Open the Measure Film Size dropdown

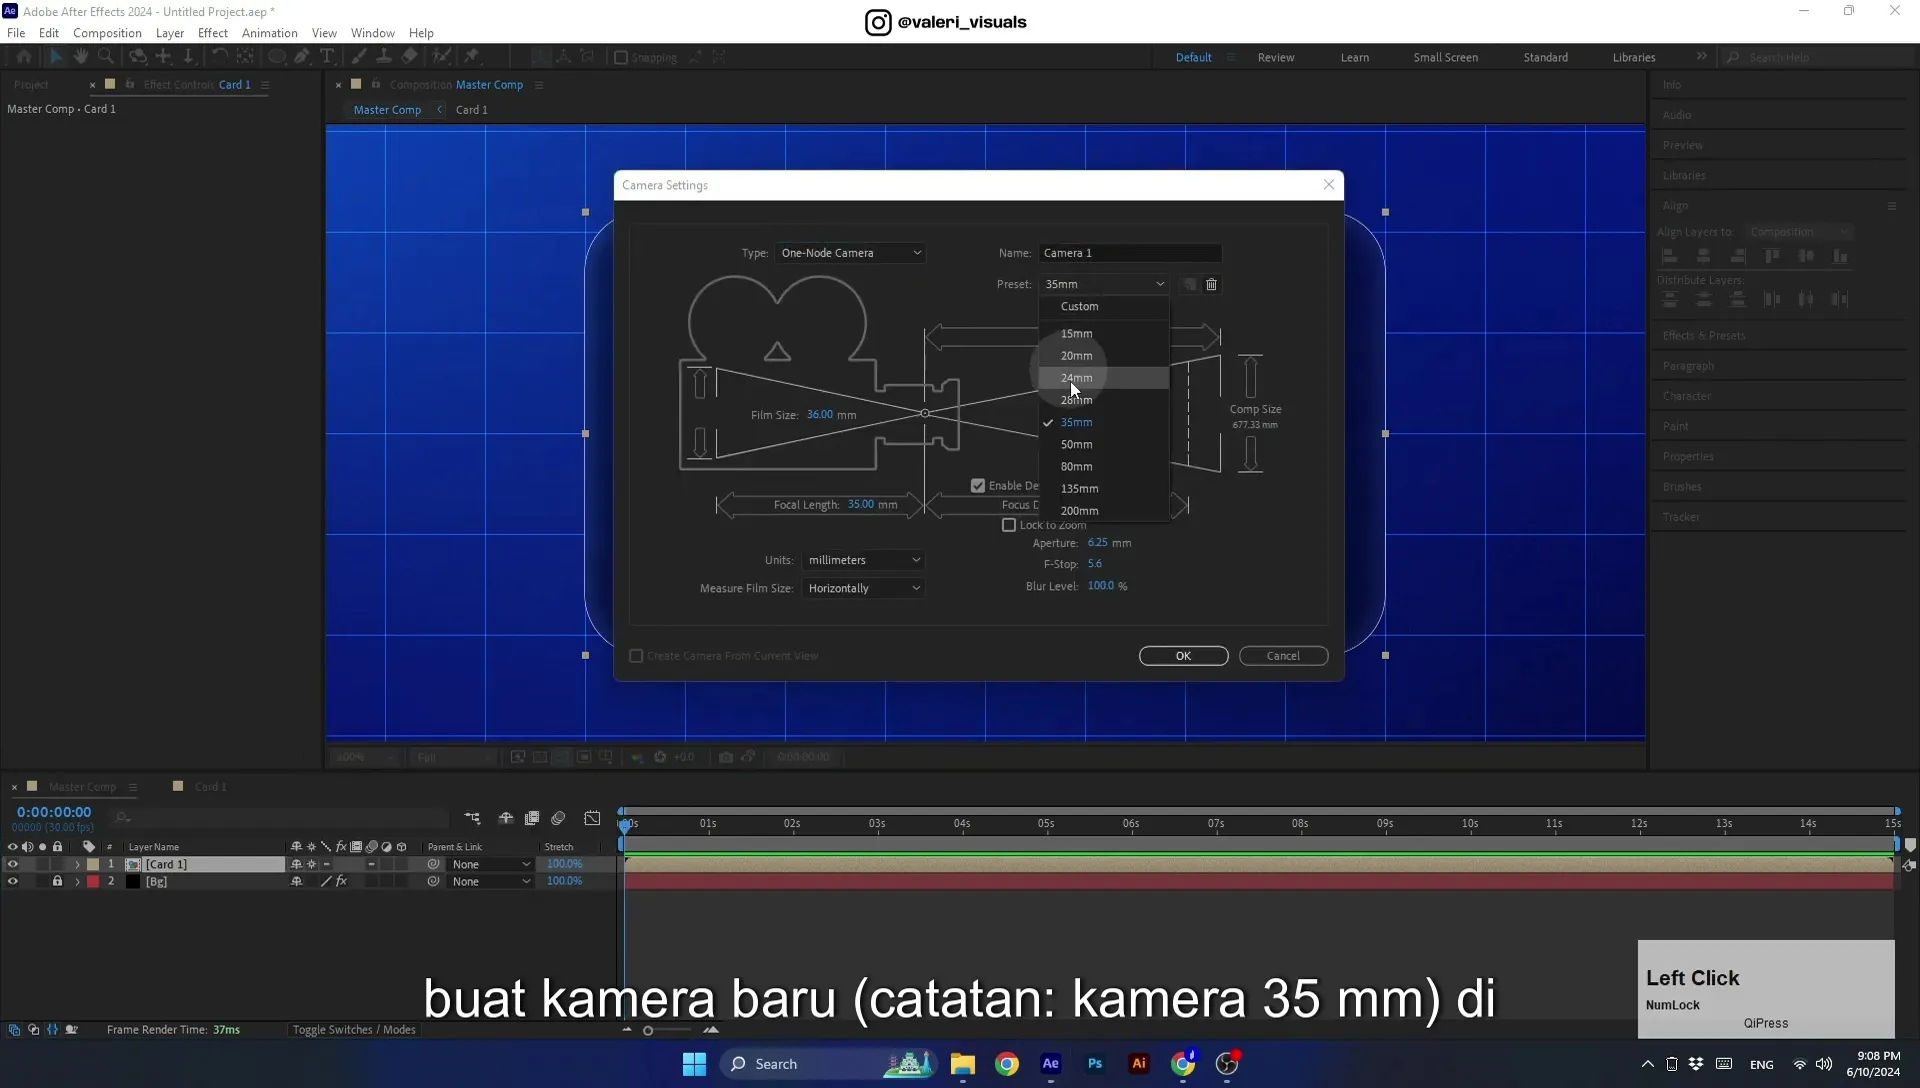(x=863, y=588)
